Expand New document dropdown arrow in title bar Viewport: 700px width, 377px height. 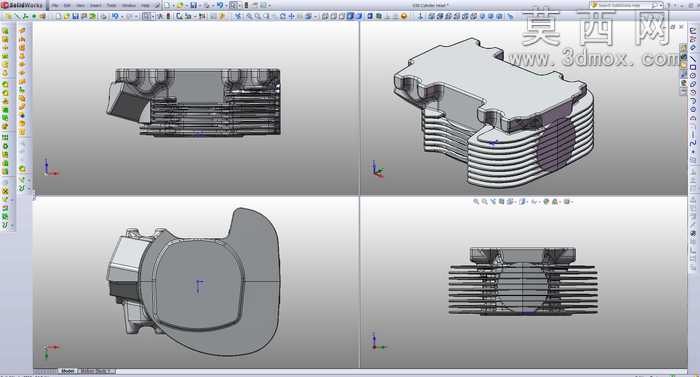coord(174,5)
